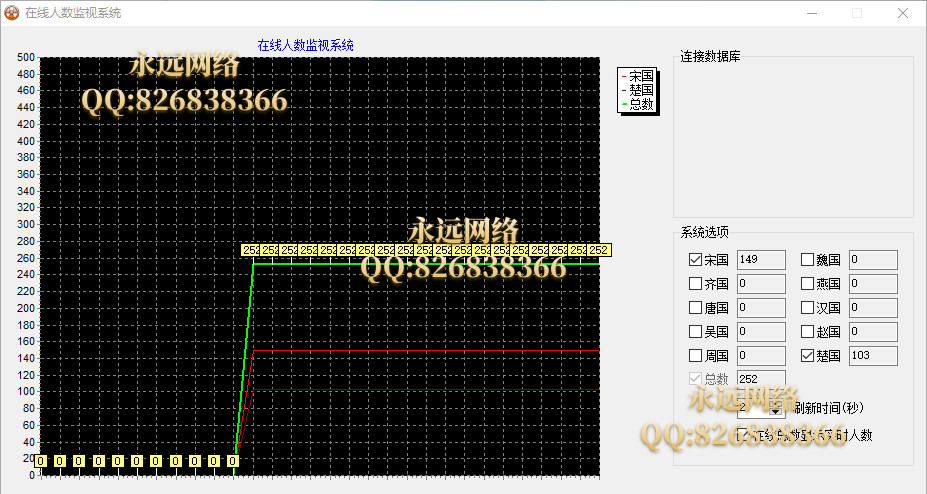Uncheck the 宋国 checkbox
This screenshot has height=494, width=927.
(x=696, y=260)
